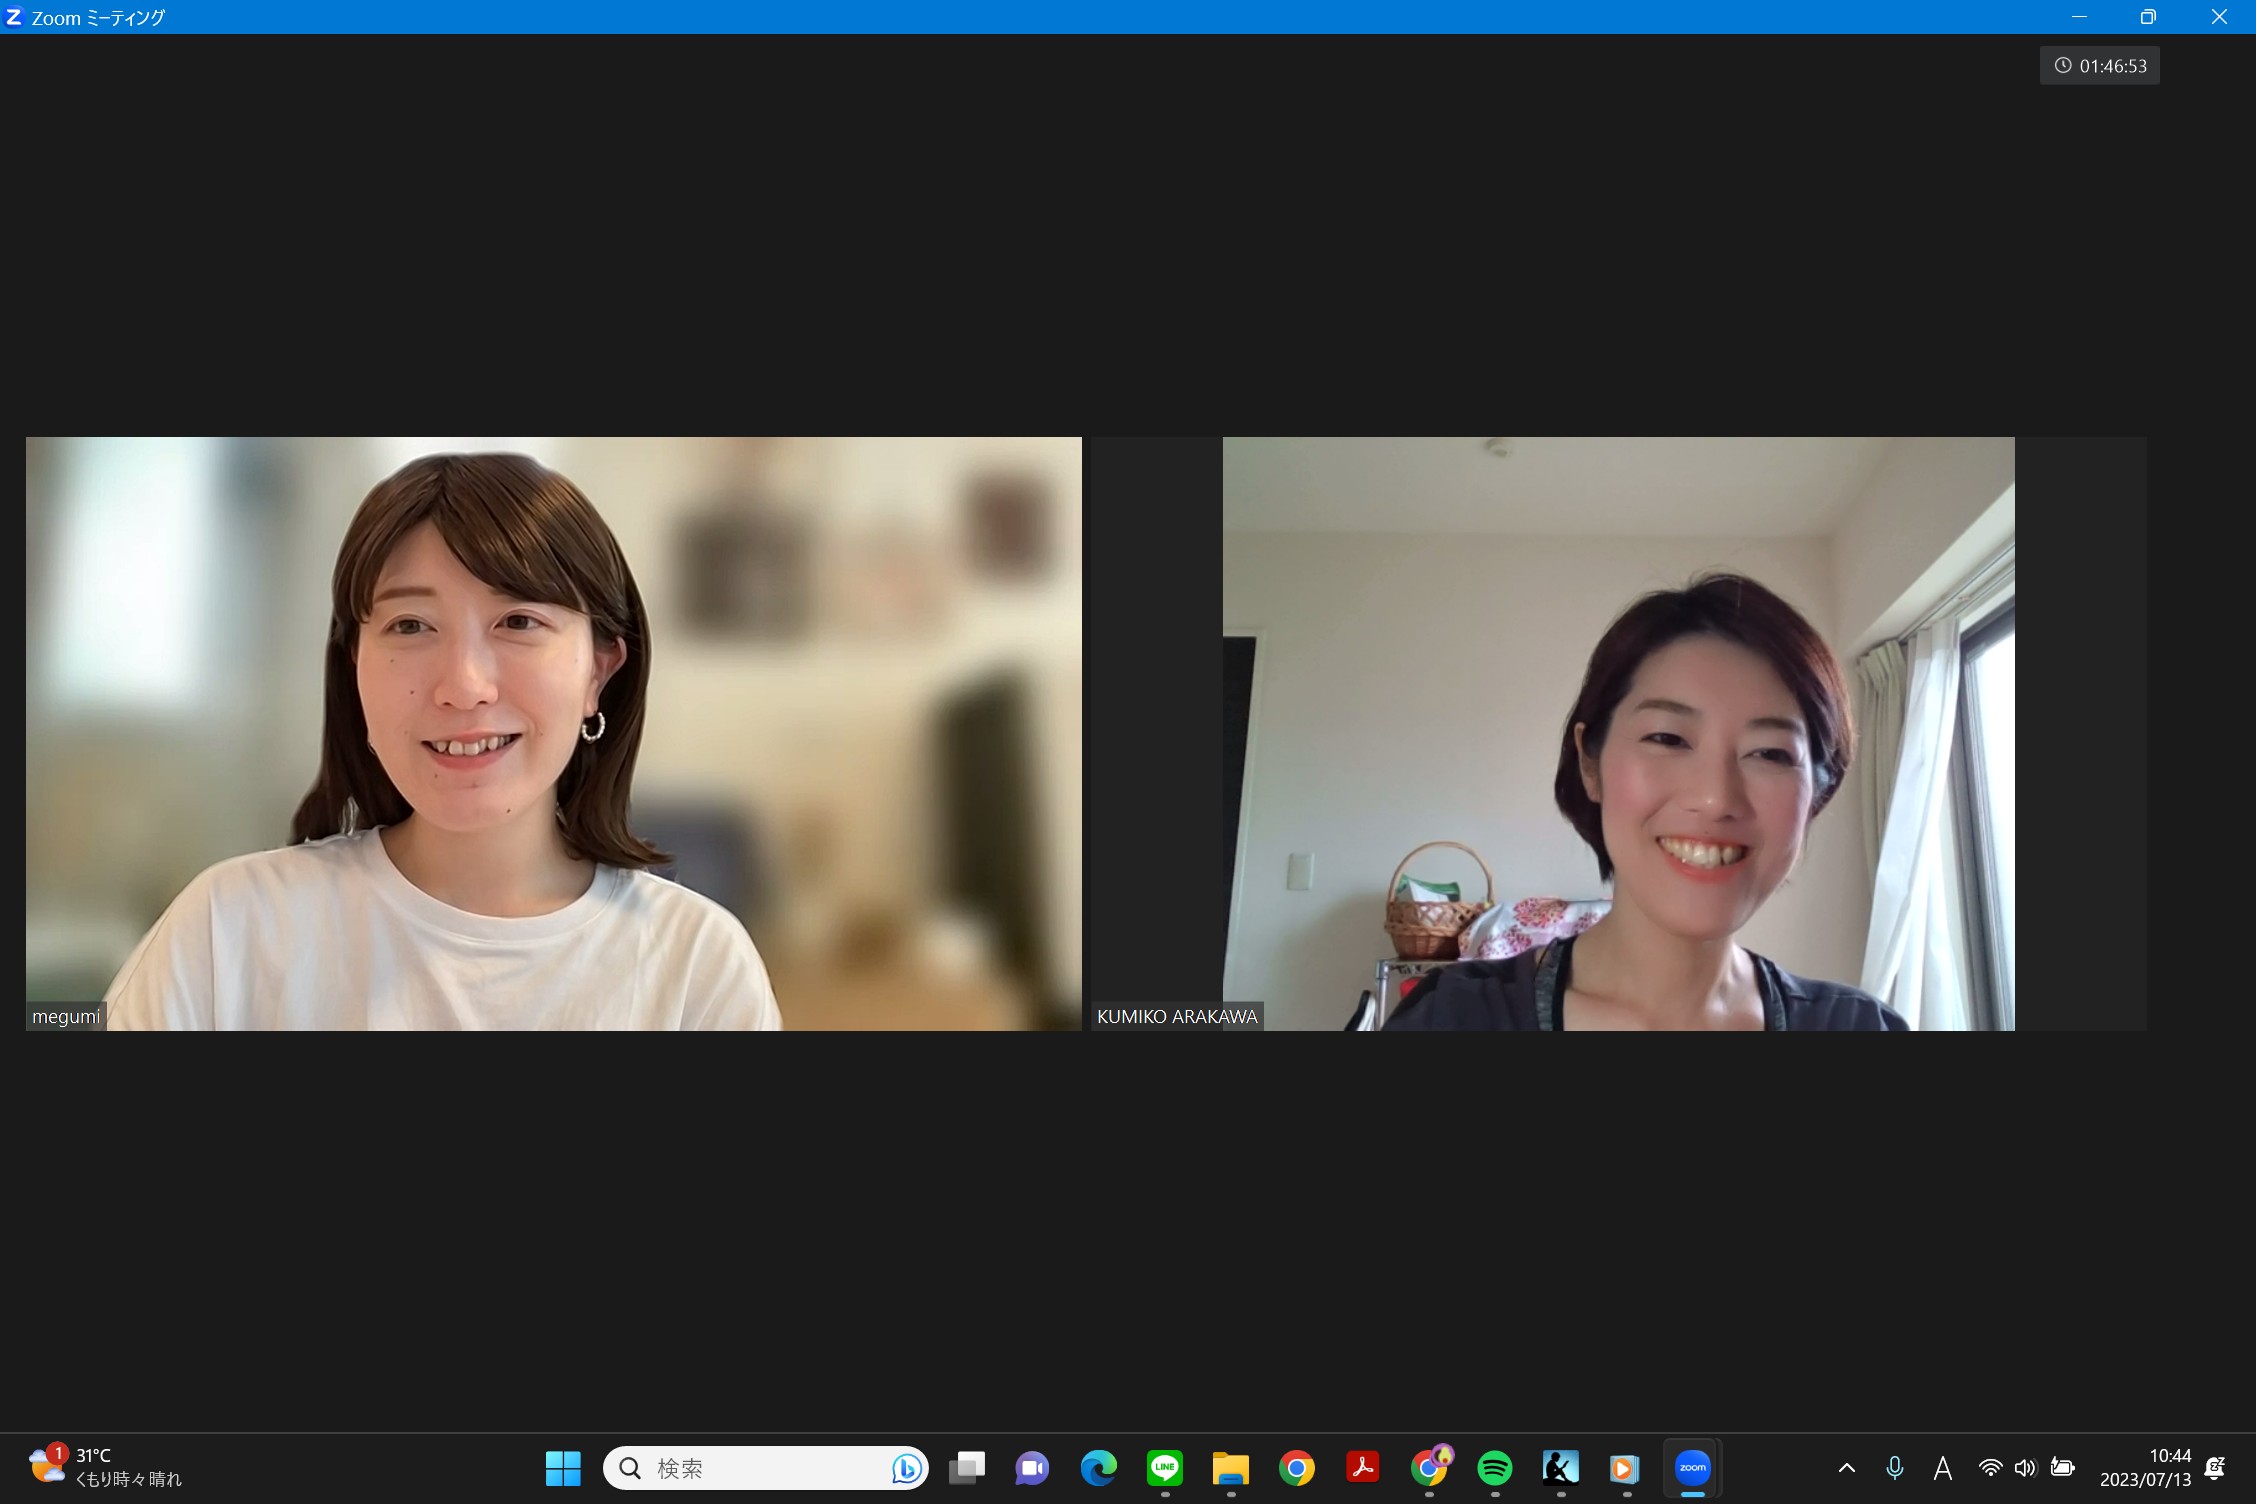Image resolution: width=2256 pixels, height=1504 pixels.
Task: Close the Zoom meeting window
Action: point(2219,17)
